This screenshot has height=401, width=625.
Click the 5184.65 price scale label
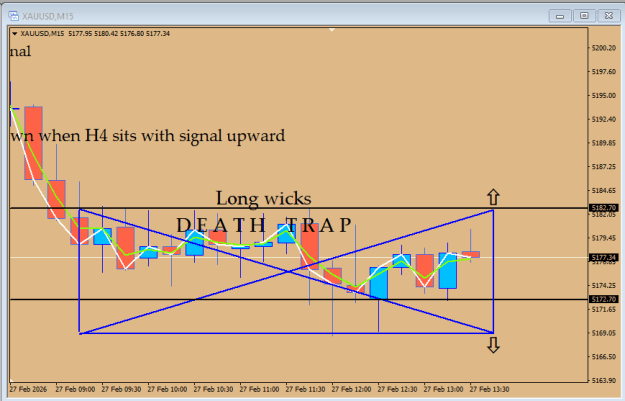604,191
